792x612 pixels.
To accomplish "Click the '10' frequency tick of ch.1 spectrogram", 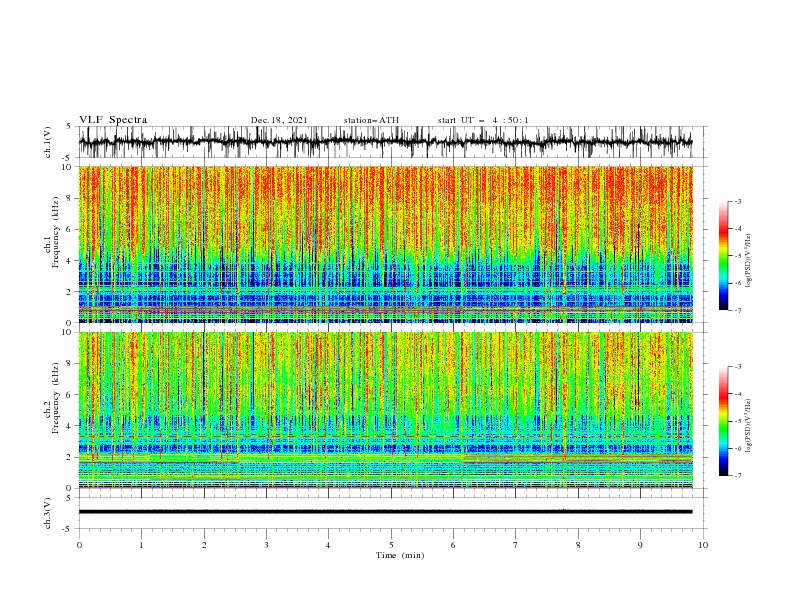I will 67,167.
